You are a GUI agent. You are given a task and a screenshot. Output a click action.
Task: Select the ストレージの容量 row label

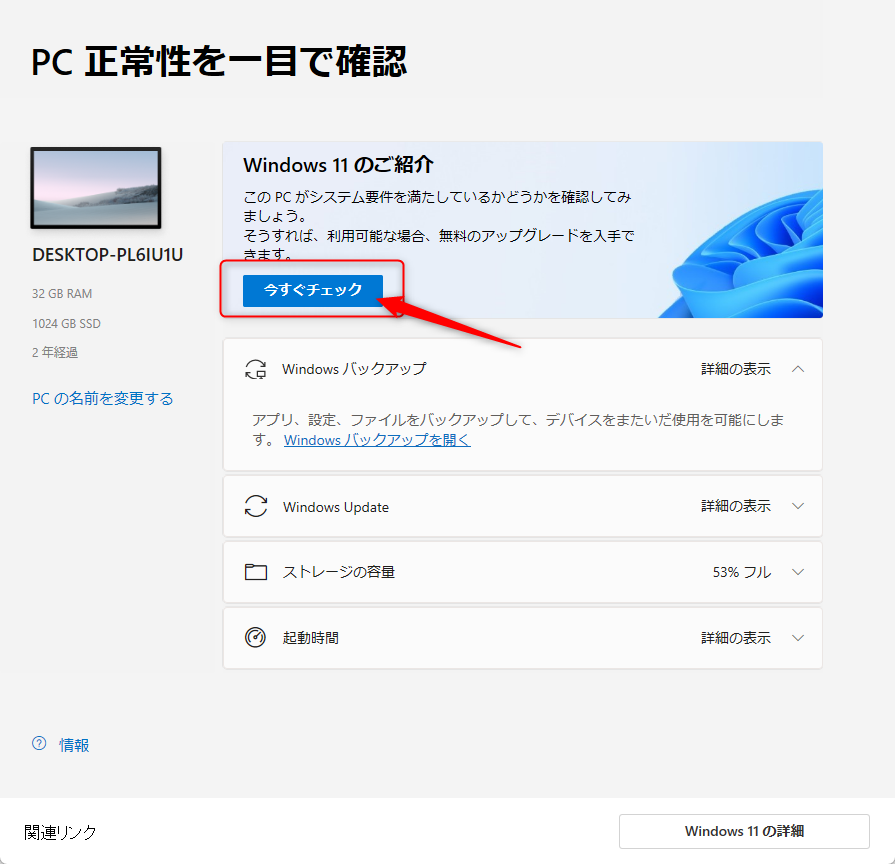pyautogui.click(x=339, y=572)
